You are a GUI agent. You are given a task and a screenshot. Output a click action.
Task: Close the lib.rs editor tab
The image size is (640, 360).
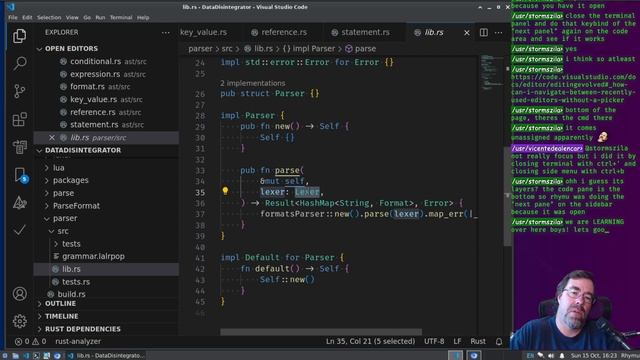point(467,33)
